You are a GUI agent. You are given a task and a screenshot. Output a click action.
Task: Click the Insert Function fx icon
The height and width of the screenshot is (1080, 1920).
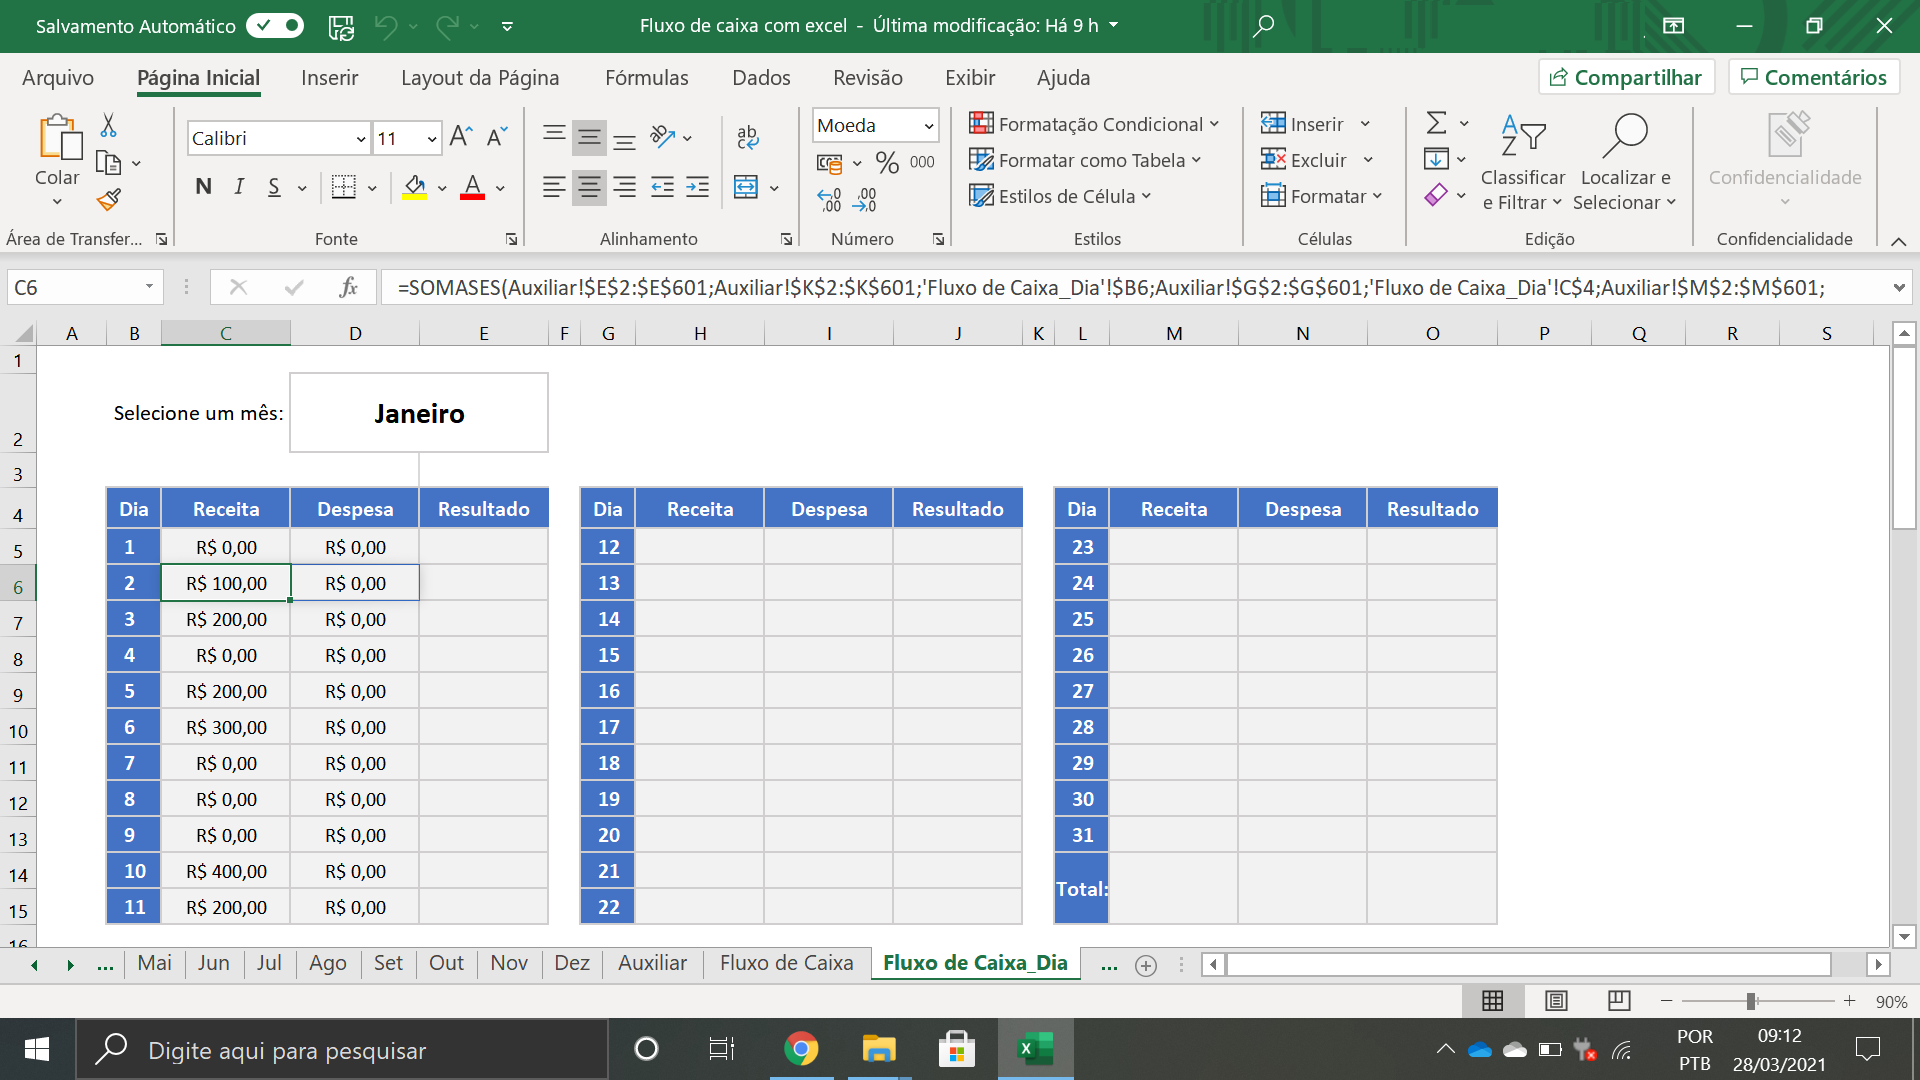348,288
